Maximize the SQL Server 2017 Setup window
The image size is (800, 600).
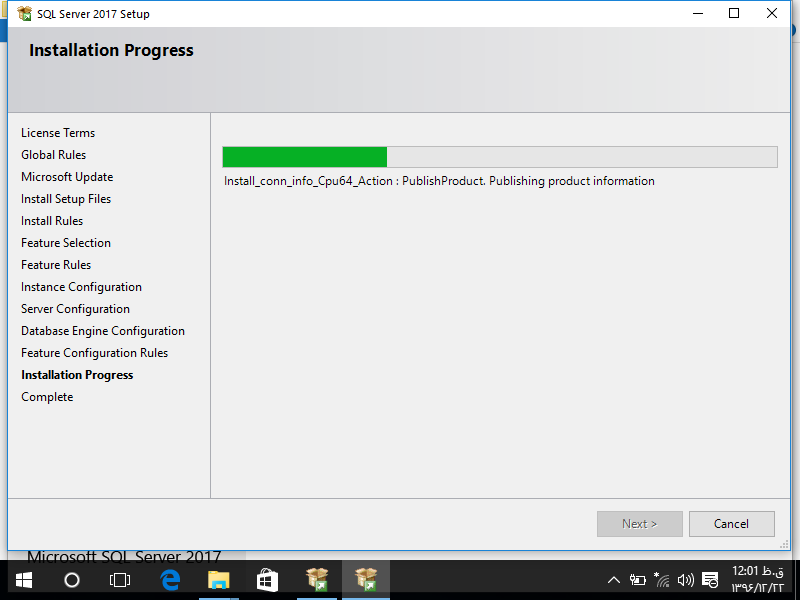coord(734,14)
